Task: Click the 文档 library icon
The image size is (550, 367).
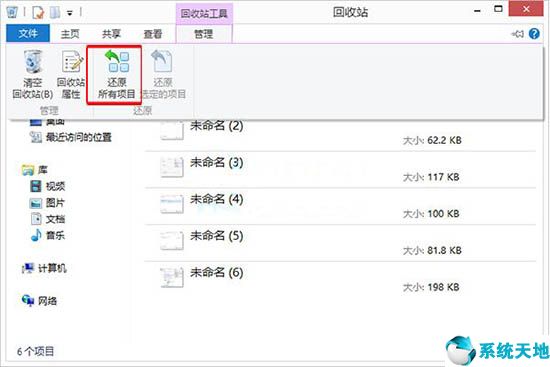Action: (36, 219)
